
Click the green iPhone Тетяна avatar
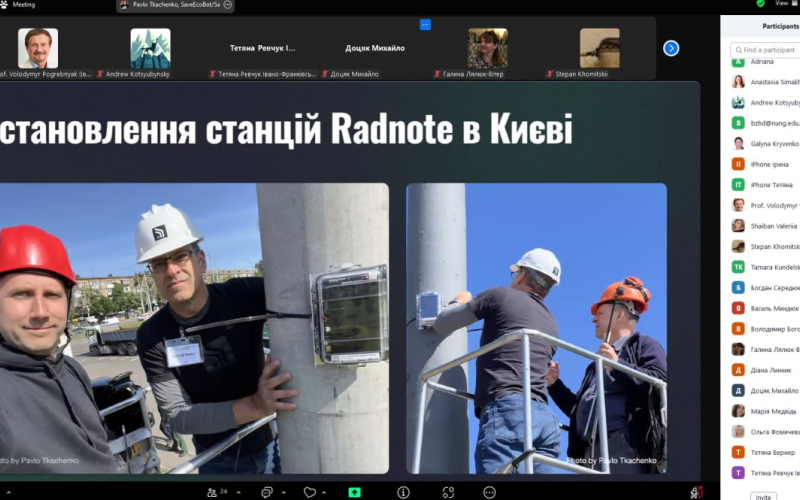[x=738, y=185]
